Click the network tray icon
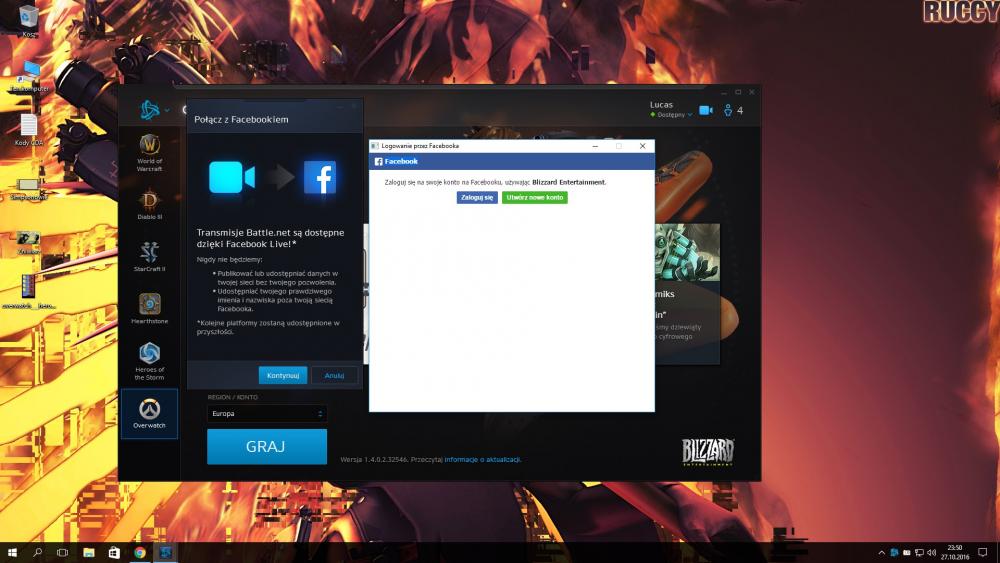The width and height of the screenshot is (1000, 563). point(919,552)
